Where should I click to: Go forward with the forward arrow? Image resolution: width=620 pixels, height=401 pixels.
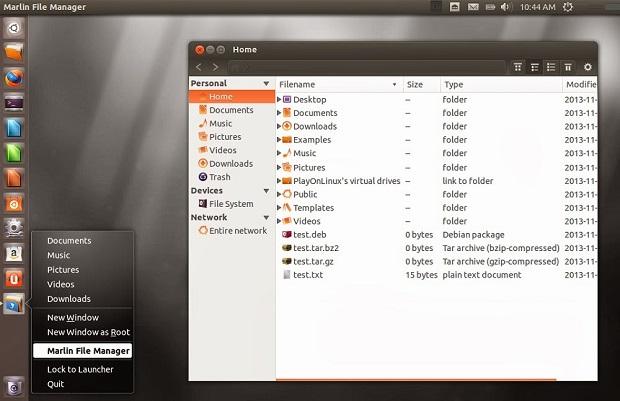click(x=215, y=67)
